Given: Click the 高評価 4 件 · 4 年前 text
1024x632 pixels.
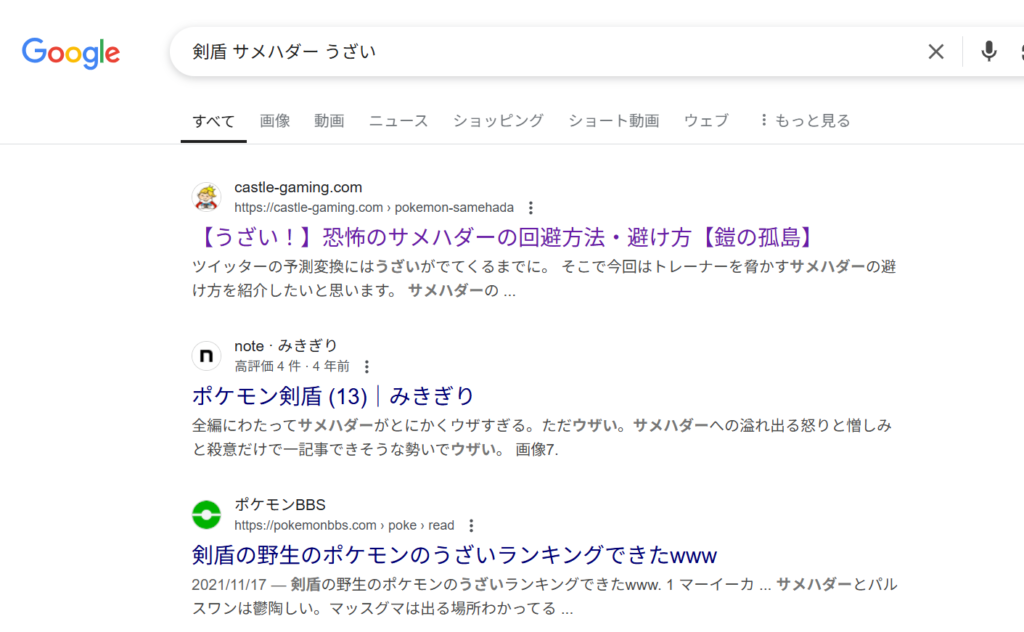Looking at the screenshot, I should [292, 366].
